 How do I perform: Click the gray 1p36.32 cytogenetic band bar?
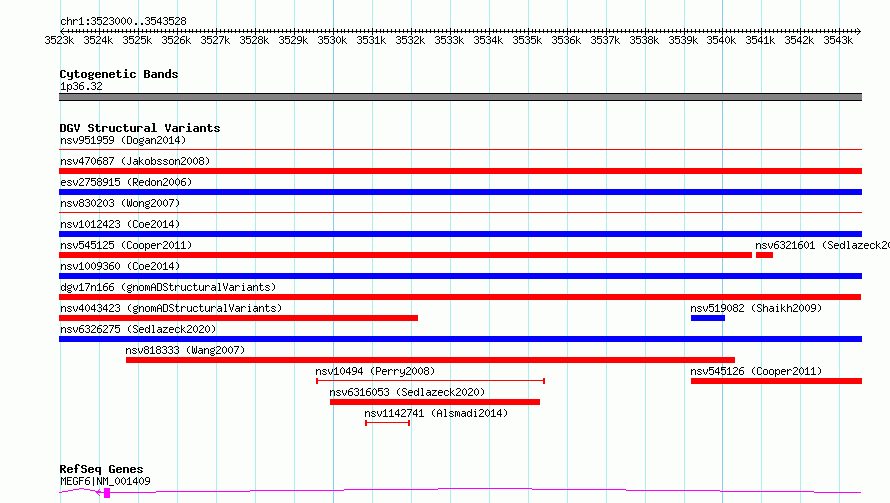pyautogui.click(x=460, y=97)
